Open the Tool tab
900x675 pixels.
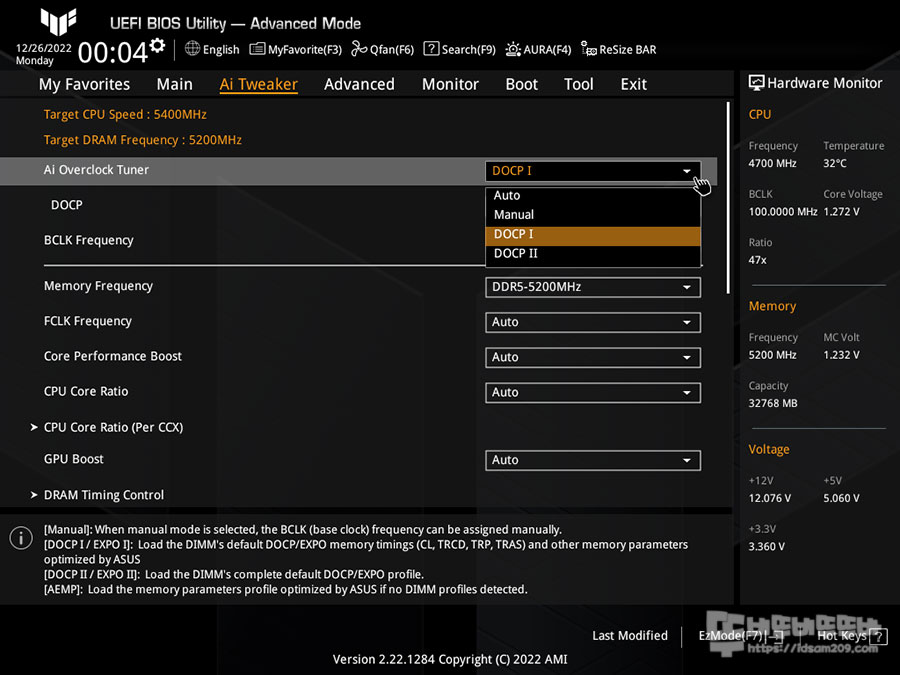click(x=579, y=84)
